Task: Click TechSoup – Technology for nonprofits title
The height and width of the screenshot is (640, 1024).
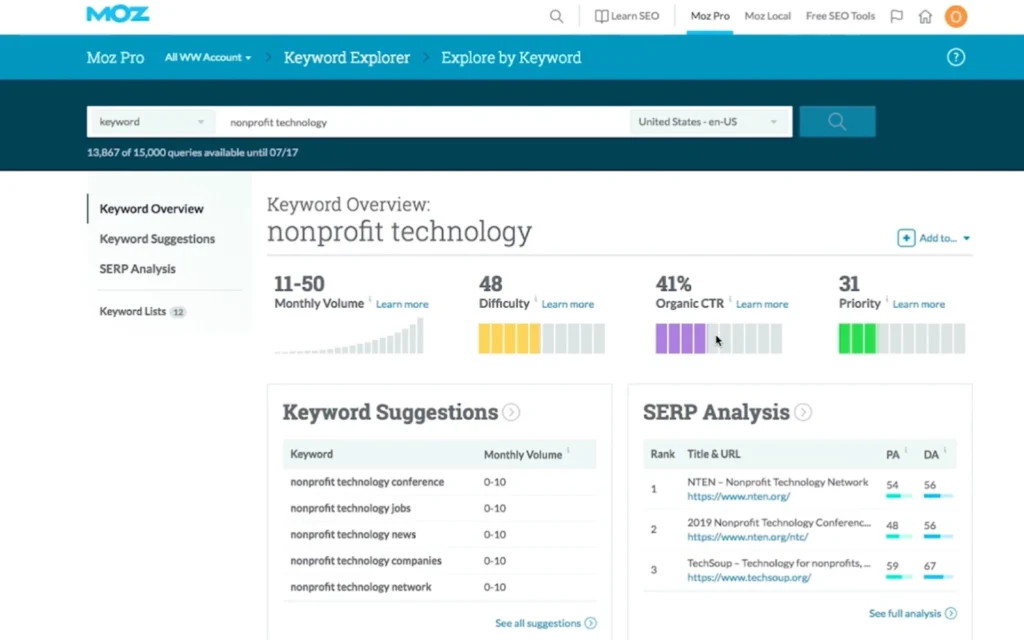Action: [x=778, y=563]
